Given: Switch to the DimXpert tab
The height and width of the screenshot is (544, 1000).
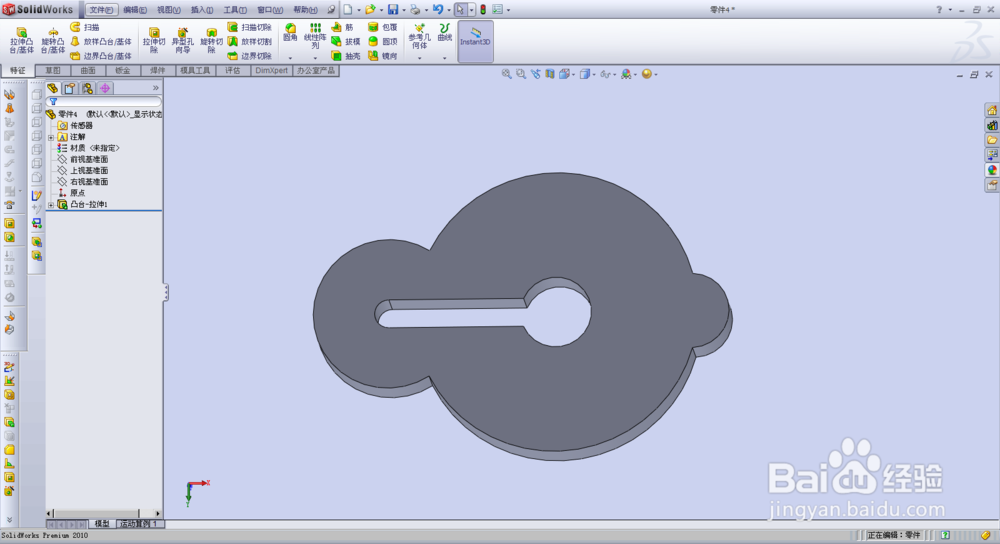Looking at the screenshot, I should coord(272,70).
